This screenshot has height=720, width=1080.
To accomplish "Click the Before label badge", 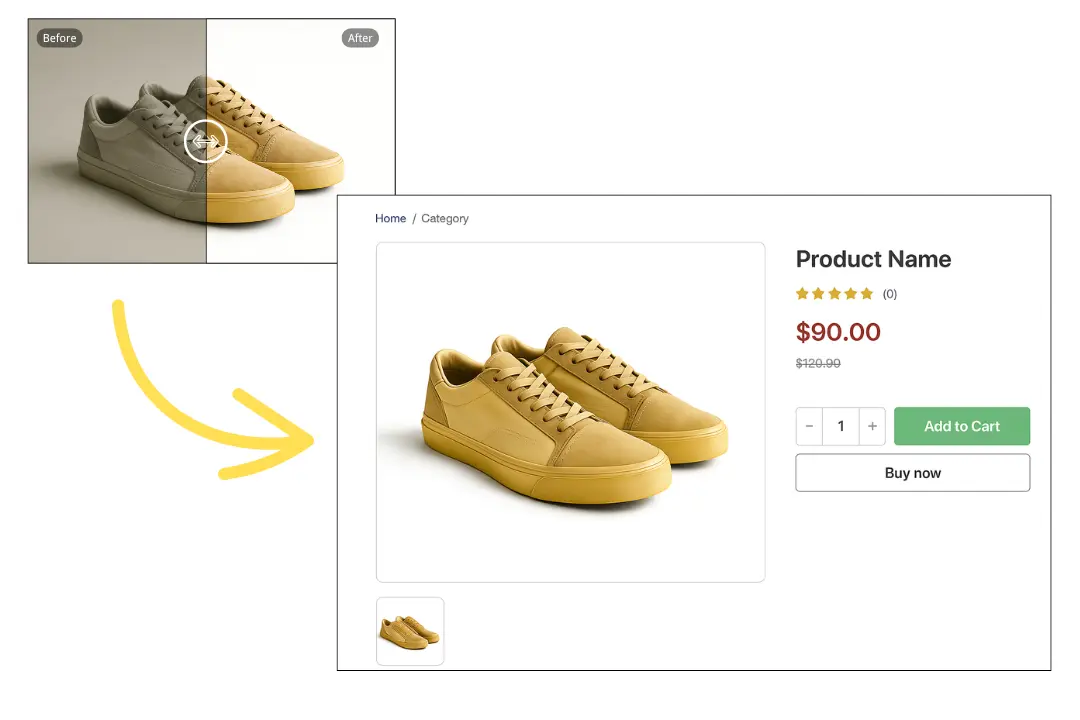I will pos(59,38).
